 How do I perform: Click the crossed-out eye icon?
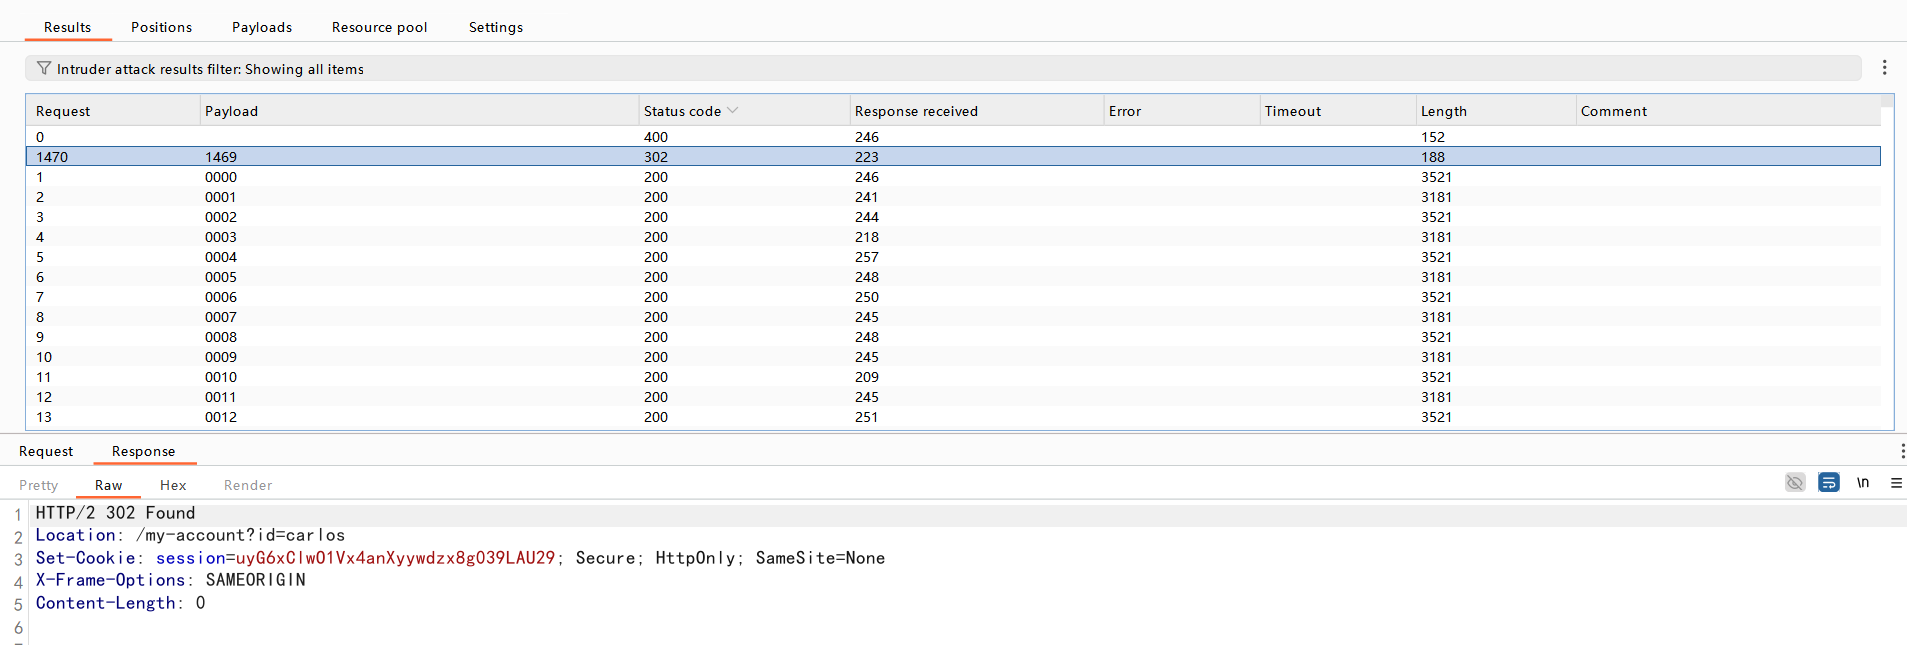(x=1795, y=483)
